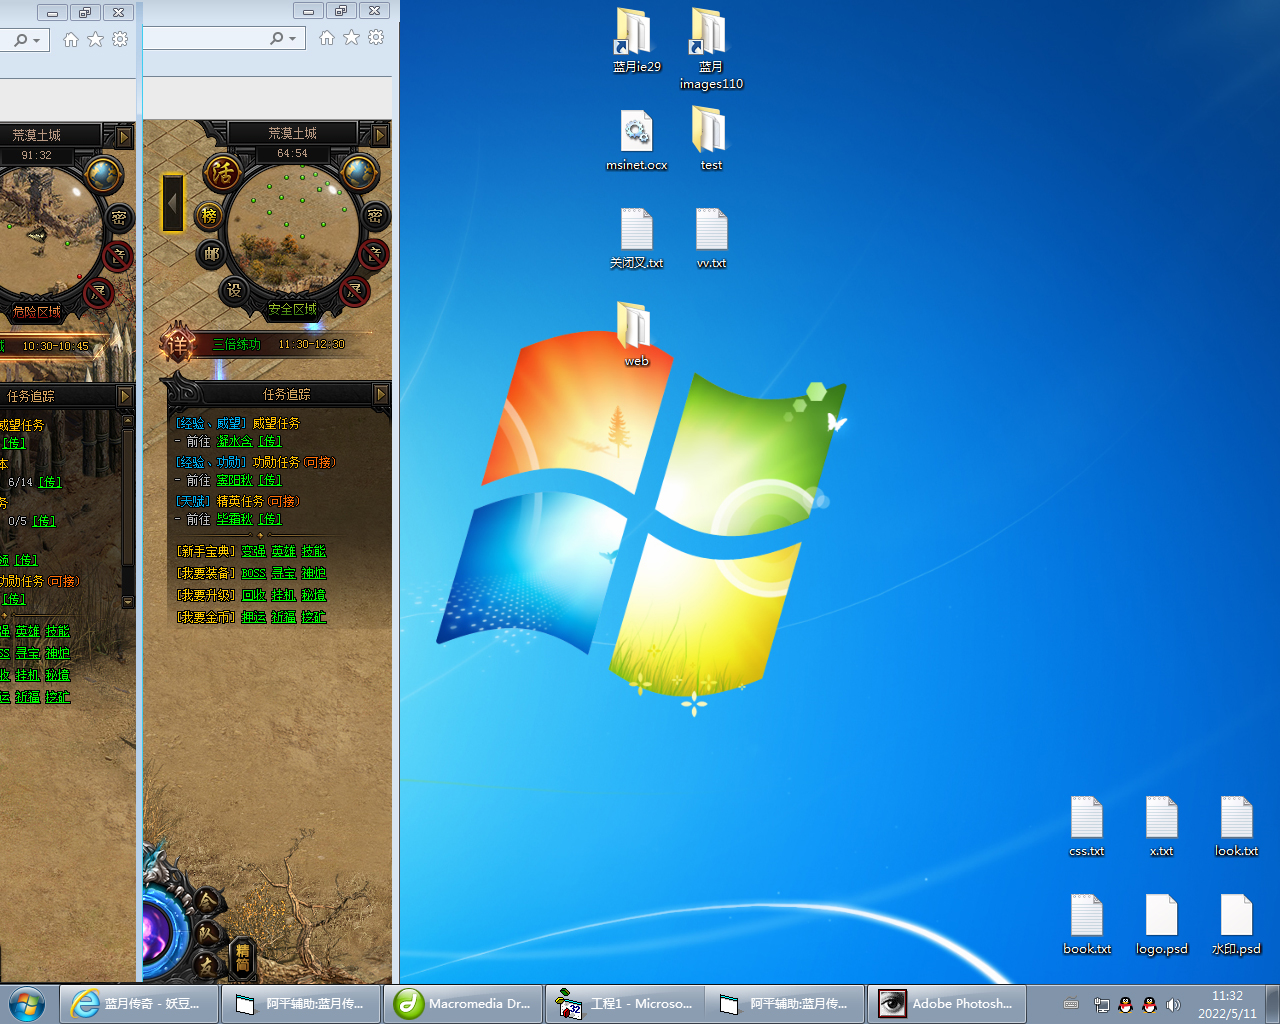Image resolution: width=1280 pixels, height=1024 pixels.
Task: Open tools gear in left browser window
Action: (120, 40)
